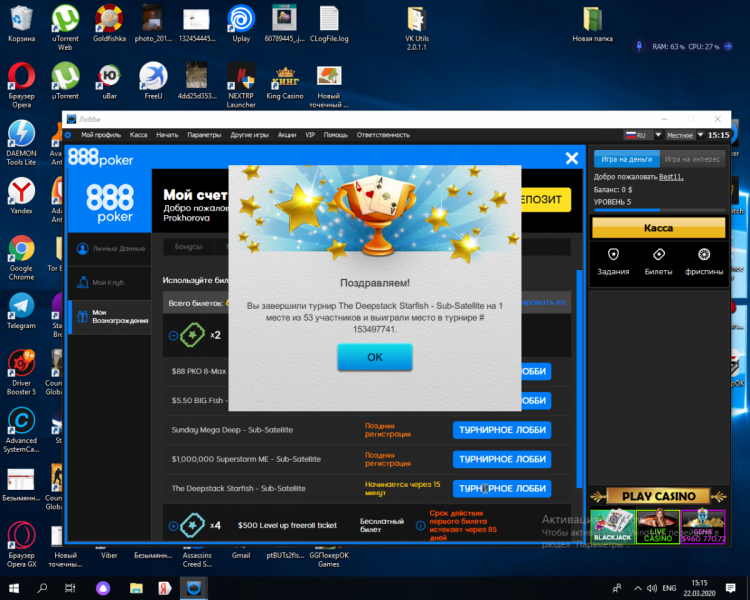Close the 888poker account panel with X
The width and height of the screenshot is (750, 600).
tap(572, 158)
